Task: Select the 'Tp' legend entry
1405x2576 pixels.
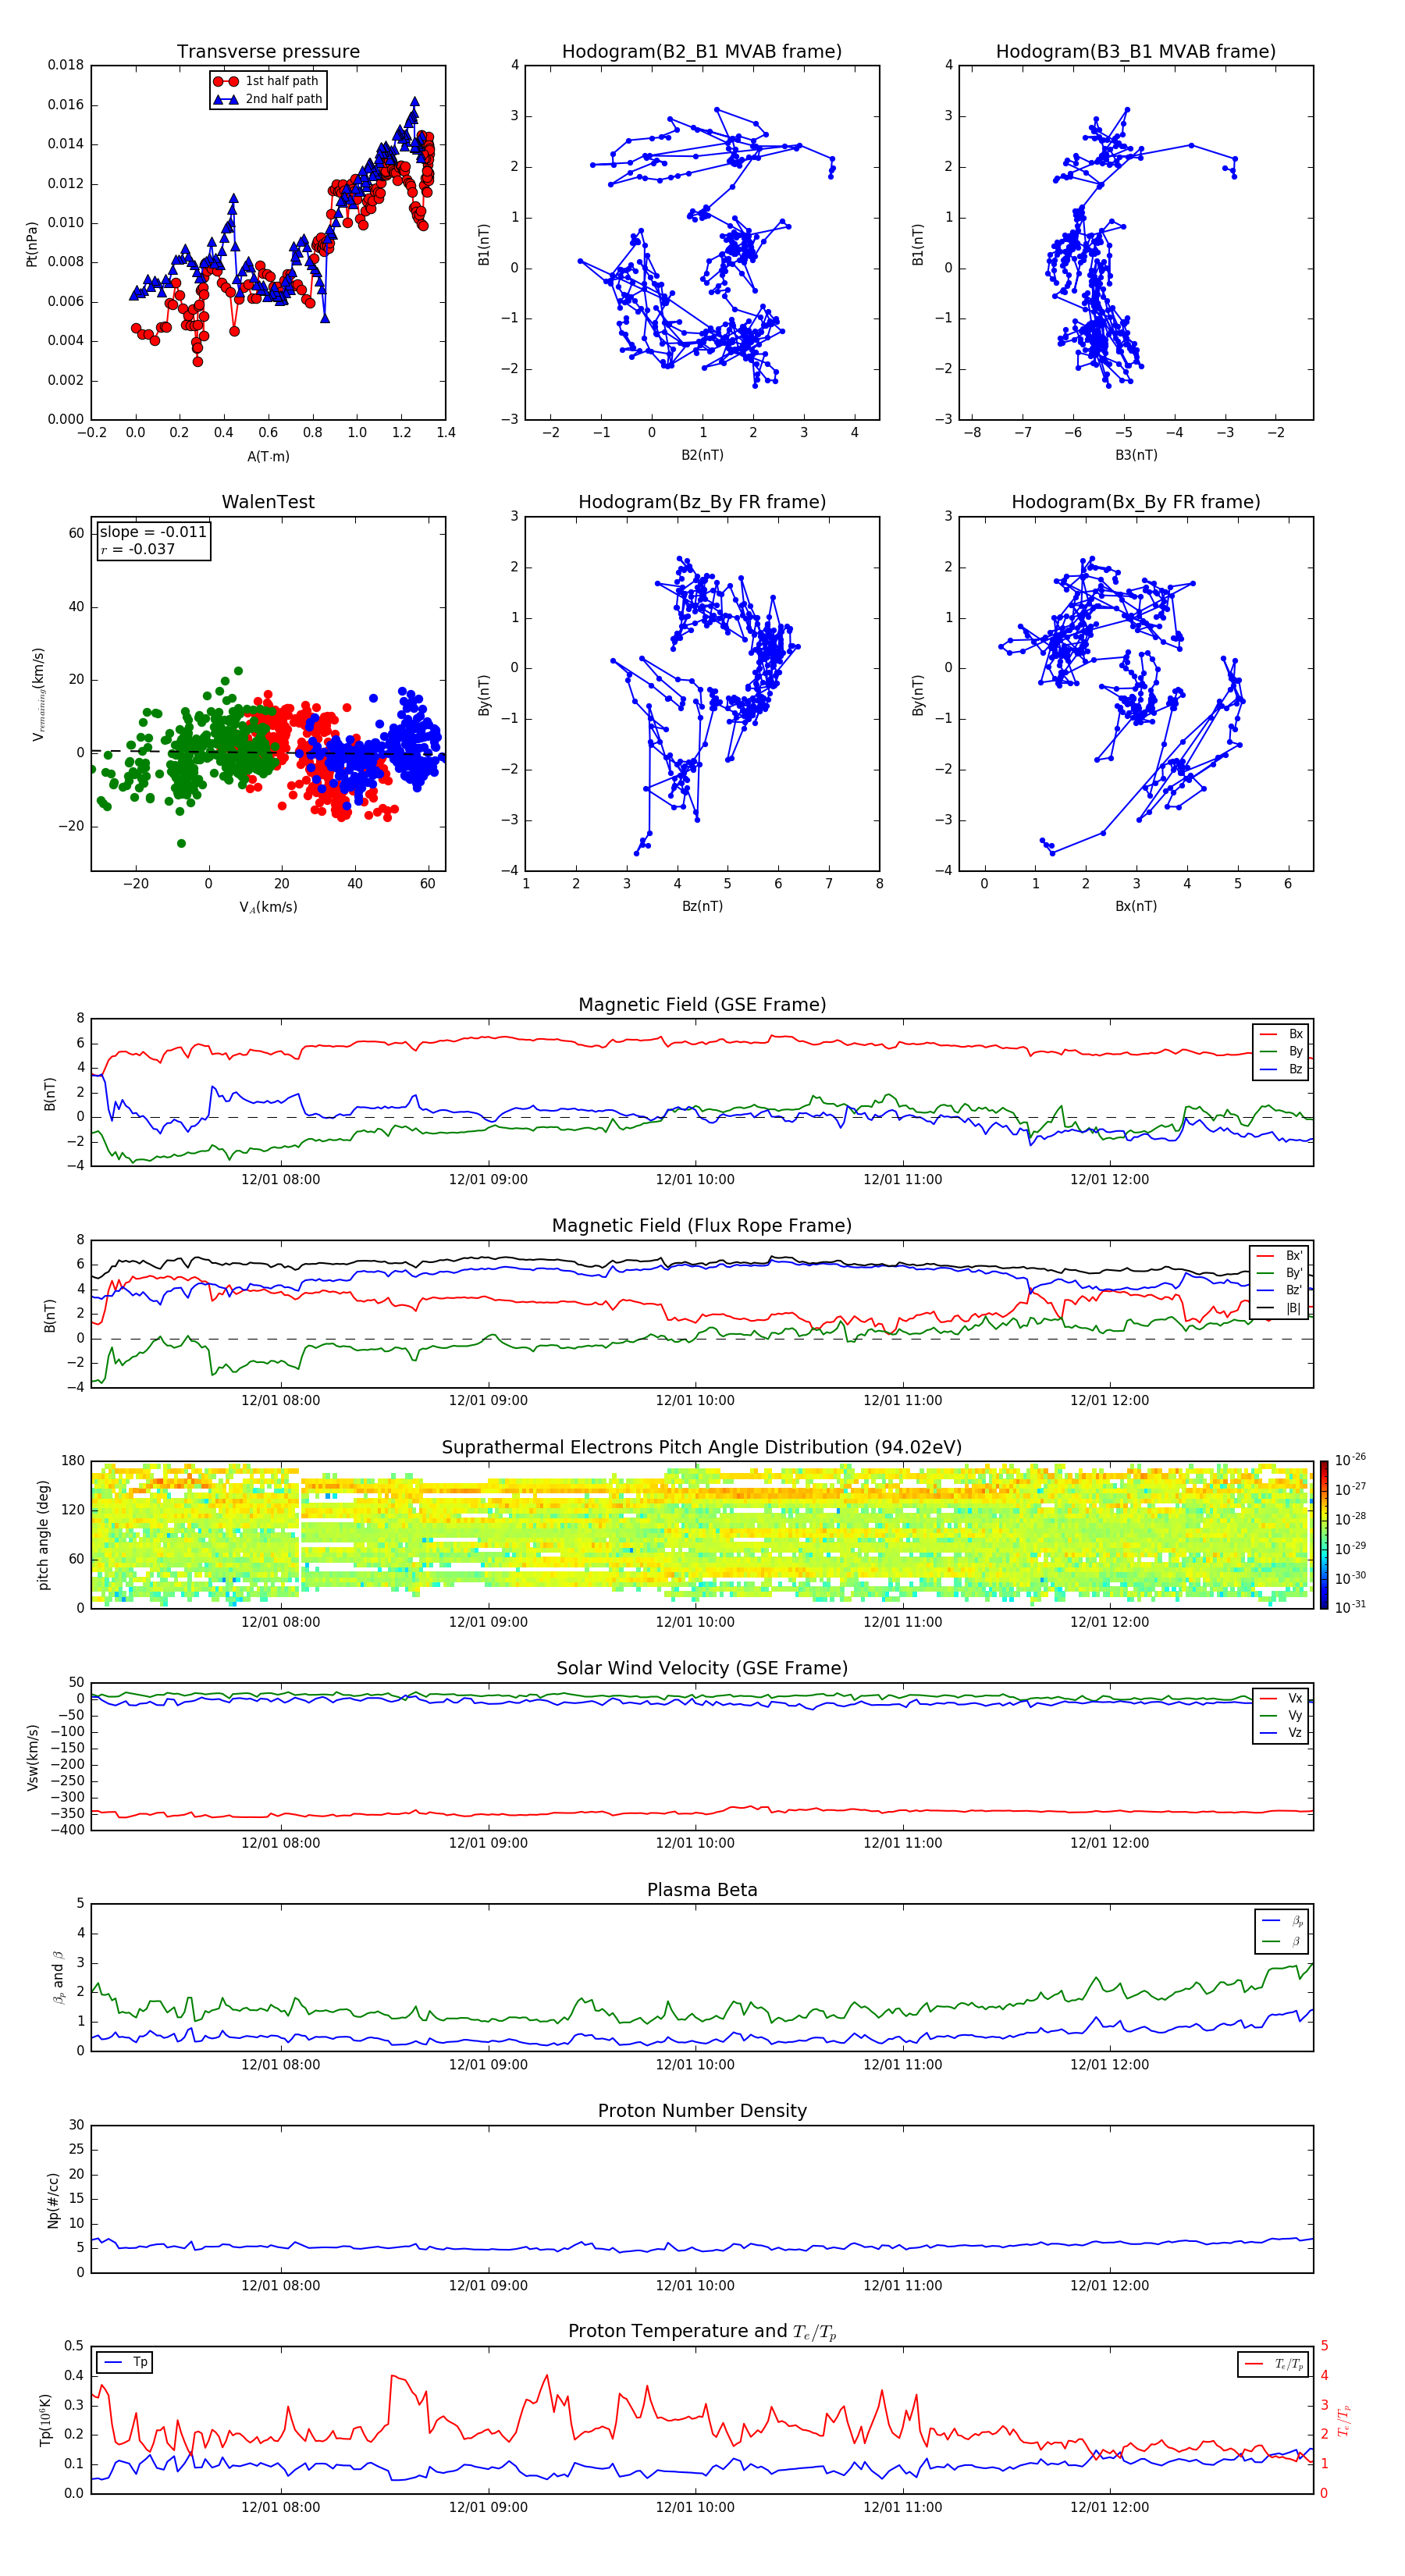Action: click(x=125, y=2362)
